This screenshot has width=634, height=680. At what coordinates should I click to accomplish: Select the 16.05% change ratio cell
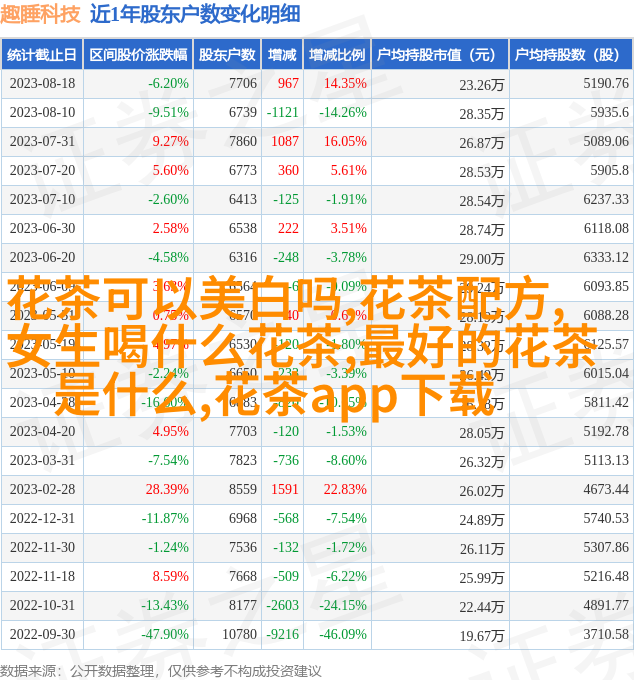click(x=345, y=142)
